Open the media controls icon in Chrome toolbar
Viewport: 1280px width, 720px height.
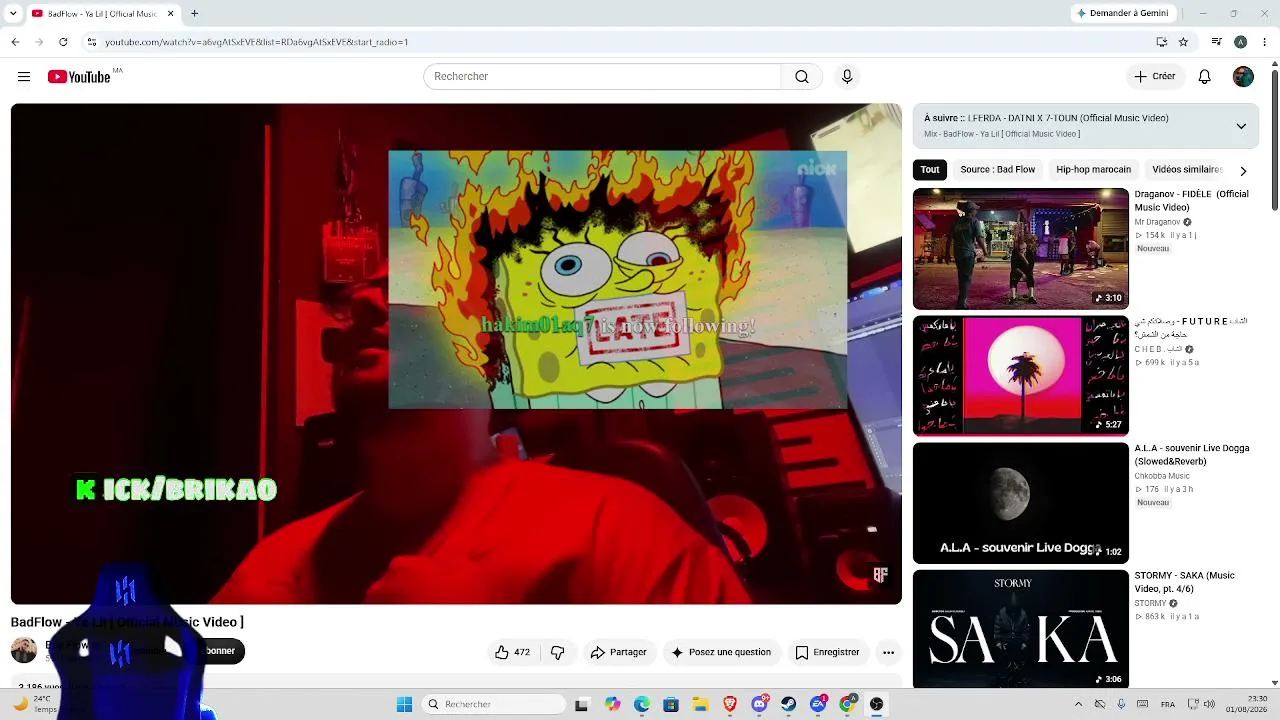coord(1216,42)
